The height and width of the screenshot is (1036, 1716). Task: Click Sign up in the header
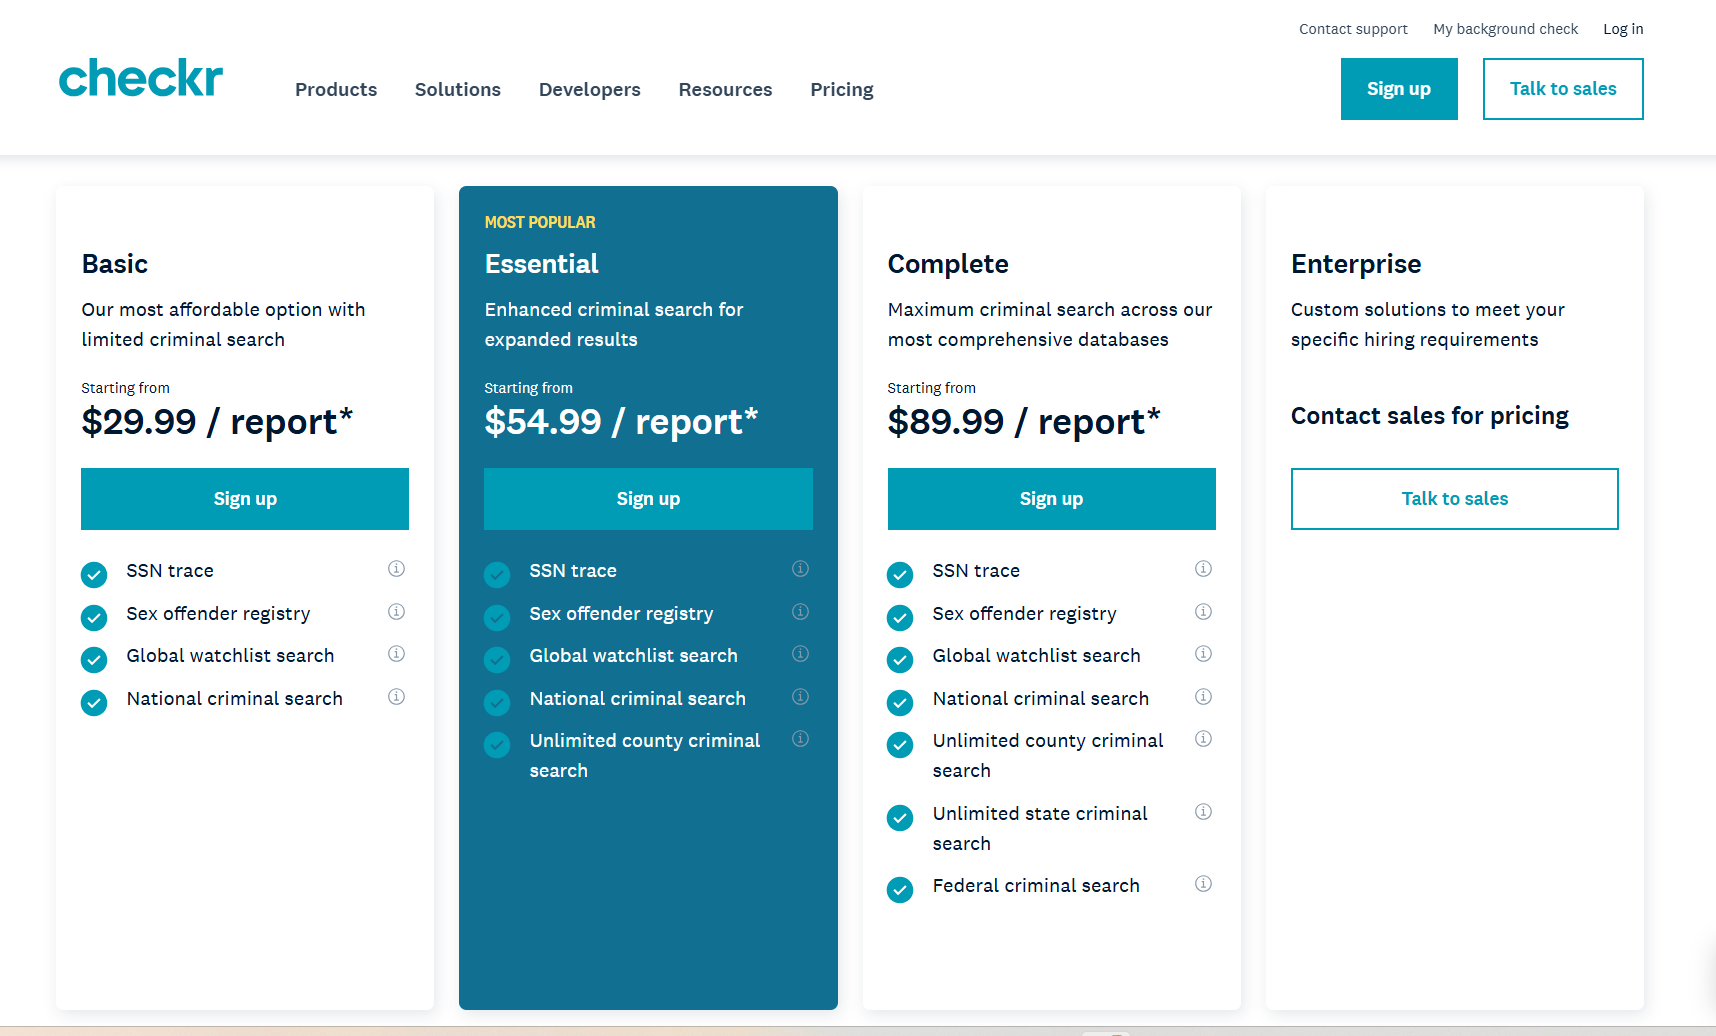[x=1399, y=89]
